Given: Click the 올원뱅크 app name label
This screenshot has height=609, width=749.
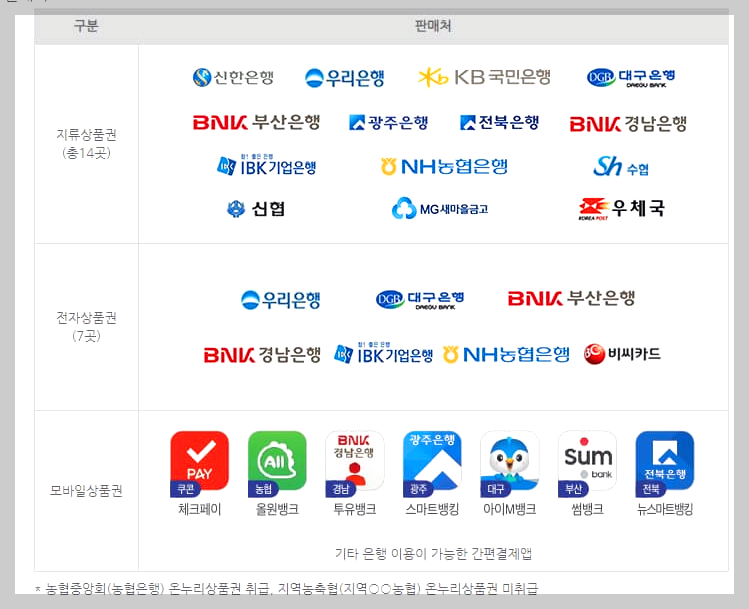Looking at the screenshot, I should pos(277,509).
